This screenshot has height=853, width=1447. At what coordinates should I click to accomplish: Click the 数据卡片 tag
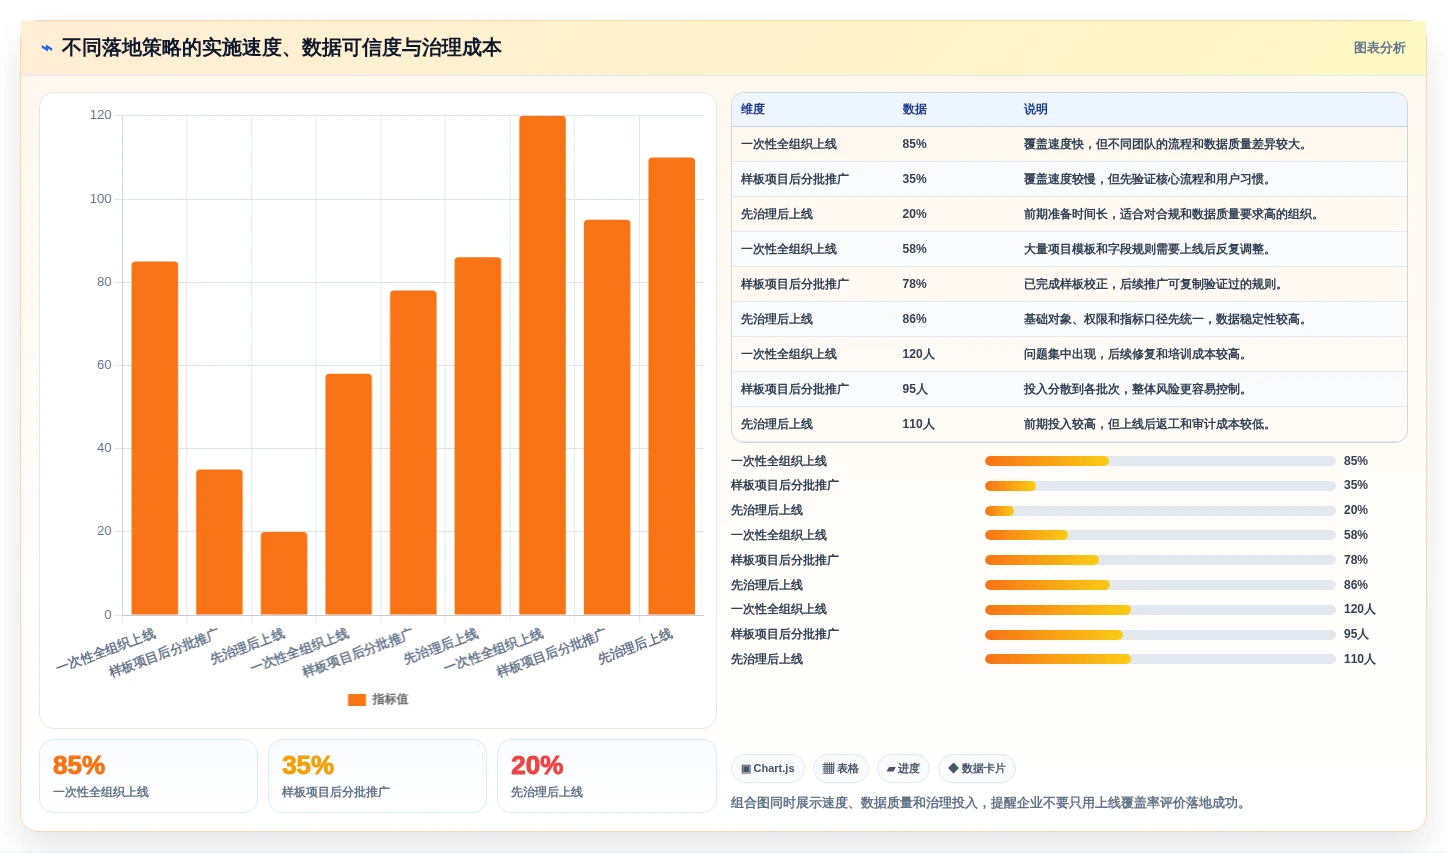tap(977, 769)
